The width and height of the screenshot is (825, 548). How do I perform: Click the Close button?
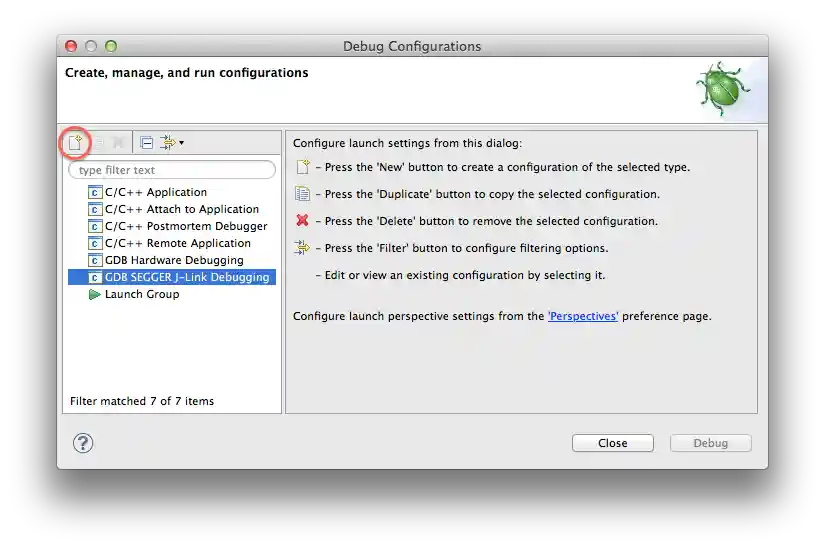613,443
